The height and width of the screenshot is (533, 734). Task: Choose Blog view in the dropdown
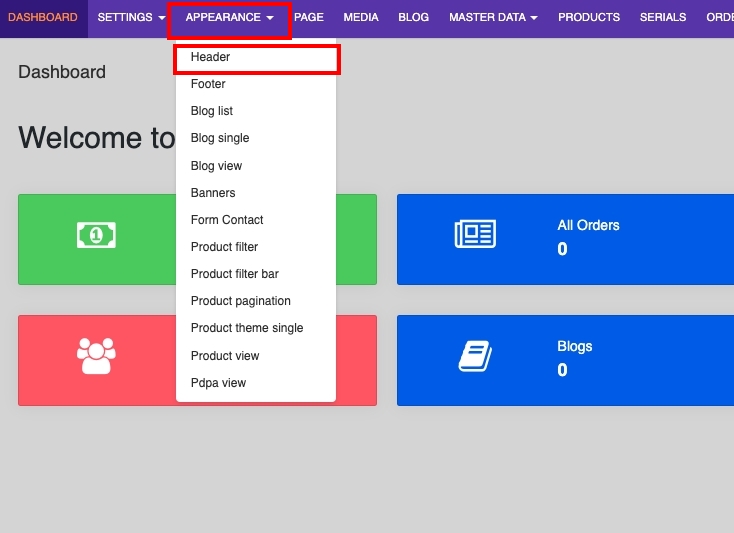[x=256, y=166]
